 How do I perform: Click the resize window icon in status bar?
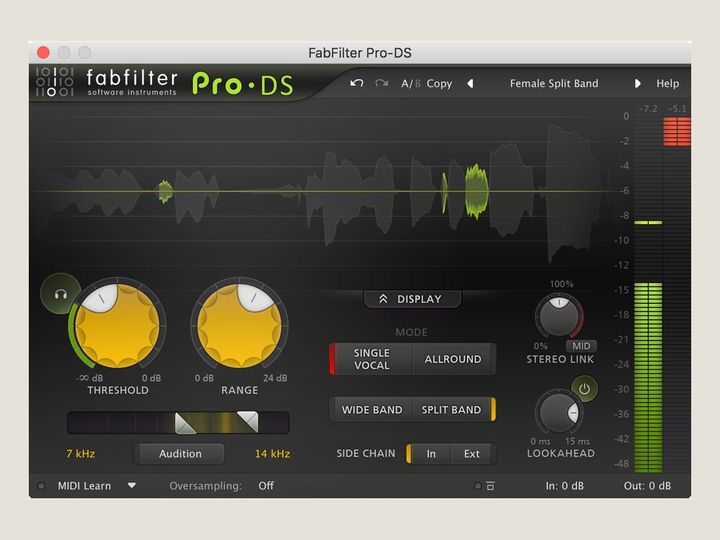[x=490, y=486]
